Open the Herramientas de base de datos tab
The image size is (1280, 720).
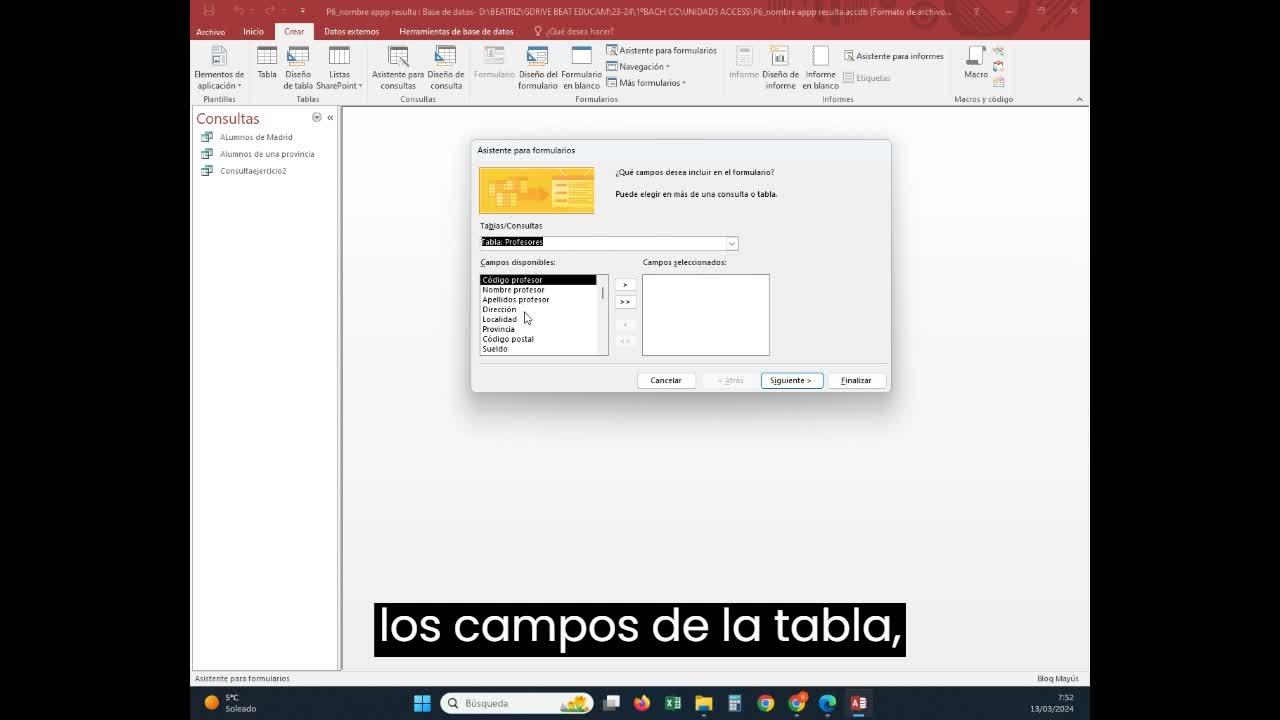[x=457, y=32]
